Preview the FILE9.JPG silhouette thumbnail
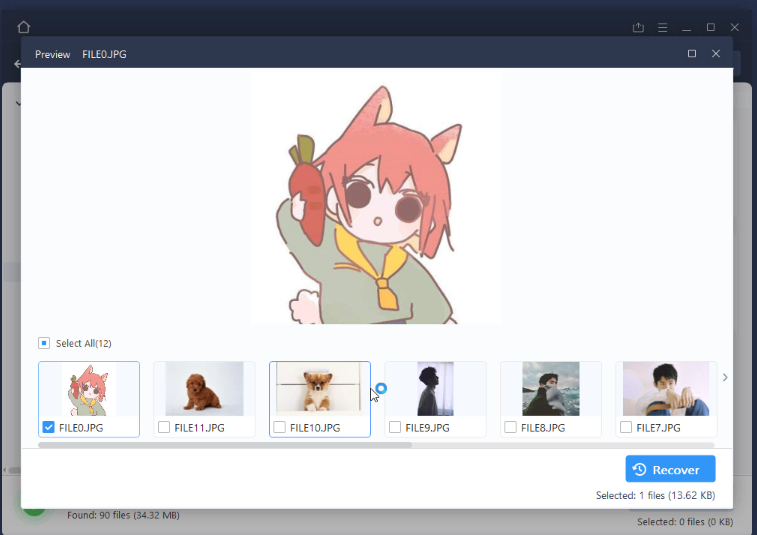The image size is (757, 535). (435, 389)
